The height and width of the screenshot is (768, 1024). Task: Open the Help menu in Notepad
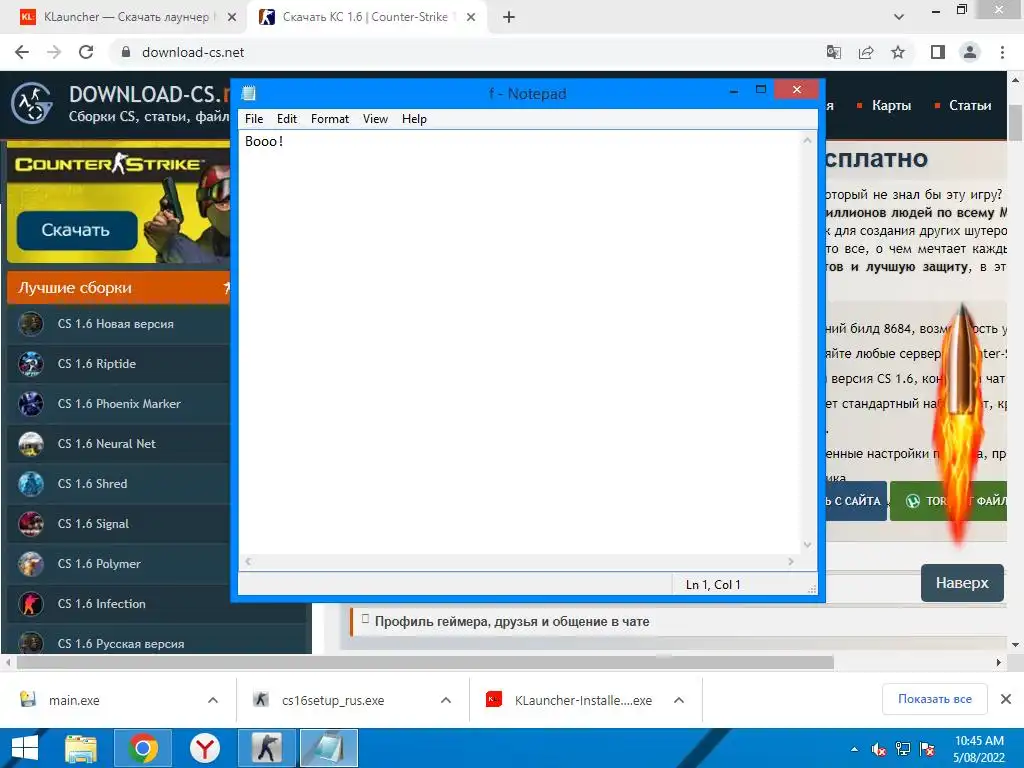pos(414,119)
